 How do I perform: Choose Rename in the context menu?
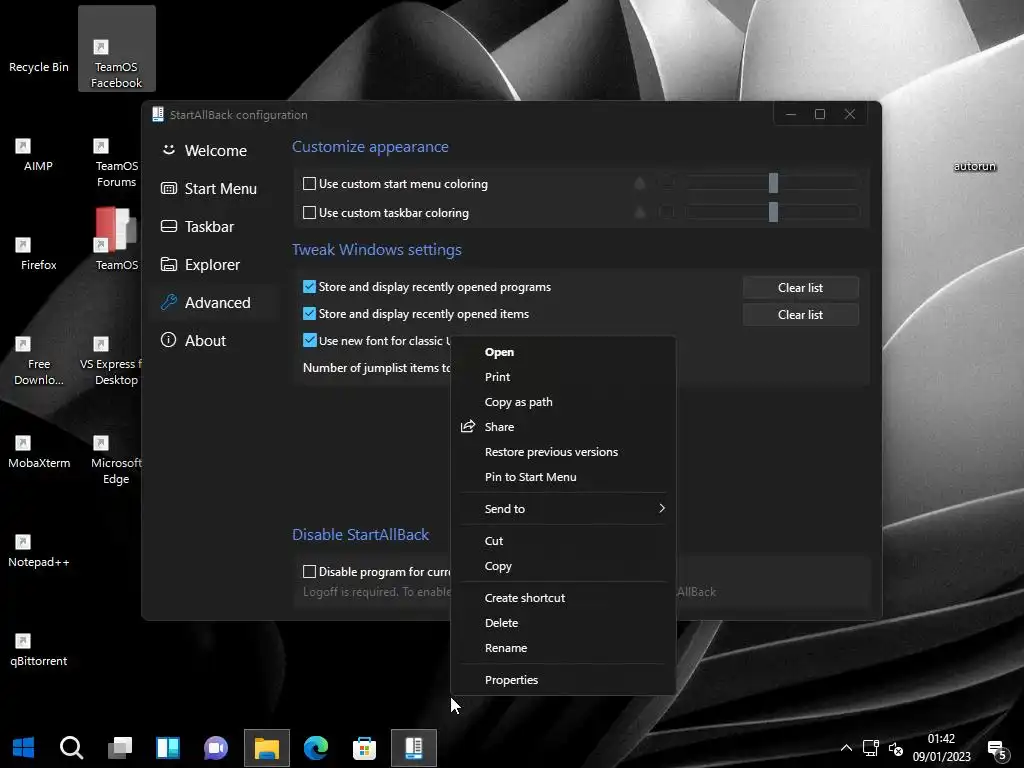coord(563,648)
